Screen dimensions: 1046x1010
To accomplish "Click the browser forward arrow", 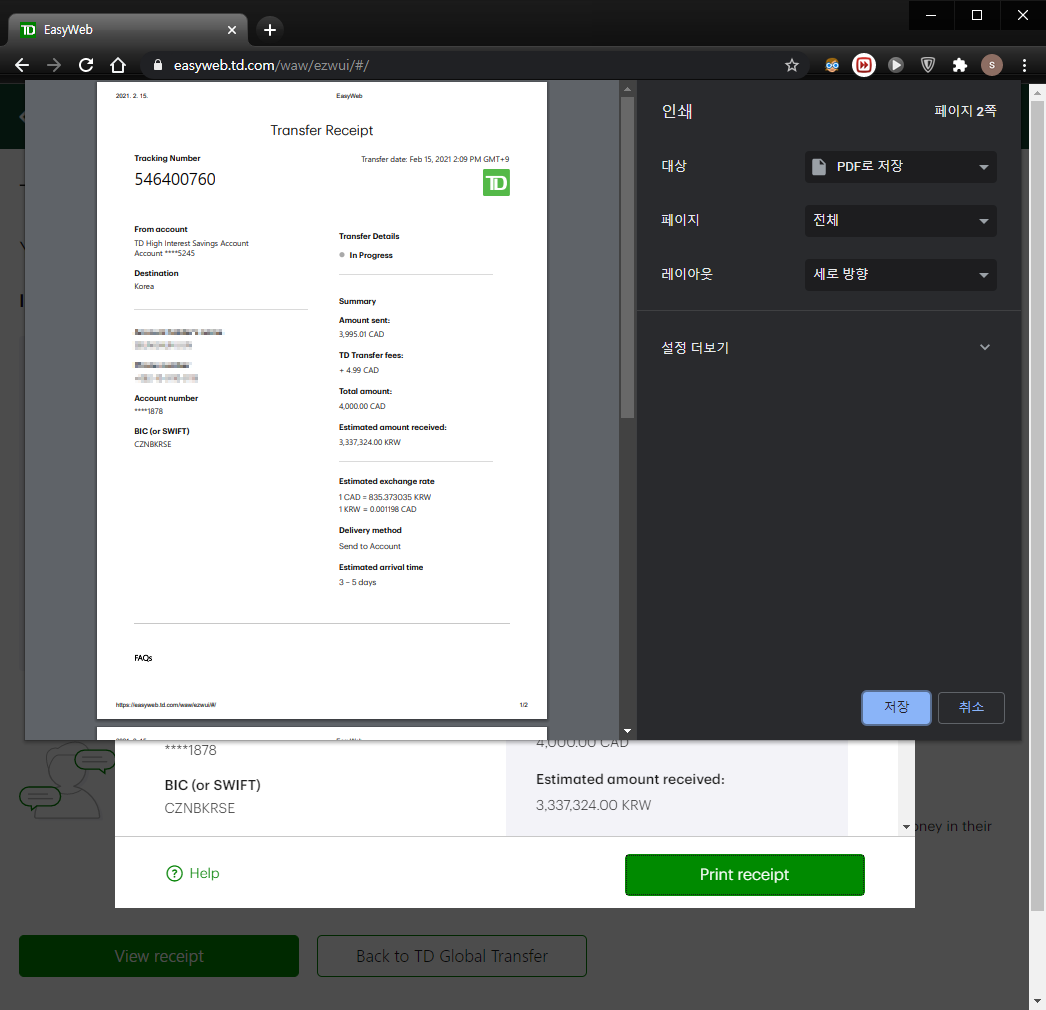I will pos(54,65).
